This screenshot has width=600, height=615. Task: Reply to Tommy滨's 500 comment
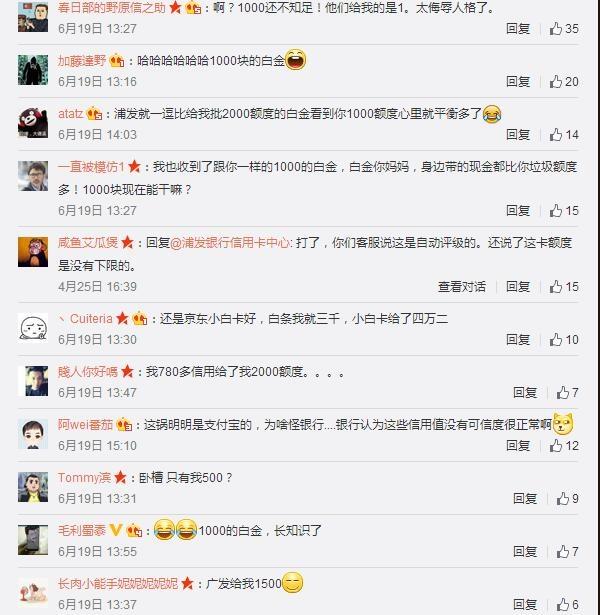tap(525, 499)
